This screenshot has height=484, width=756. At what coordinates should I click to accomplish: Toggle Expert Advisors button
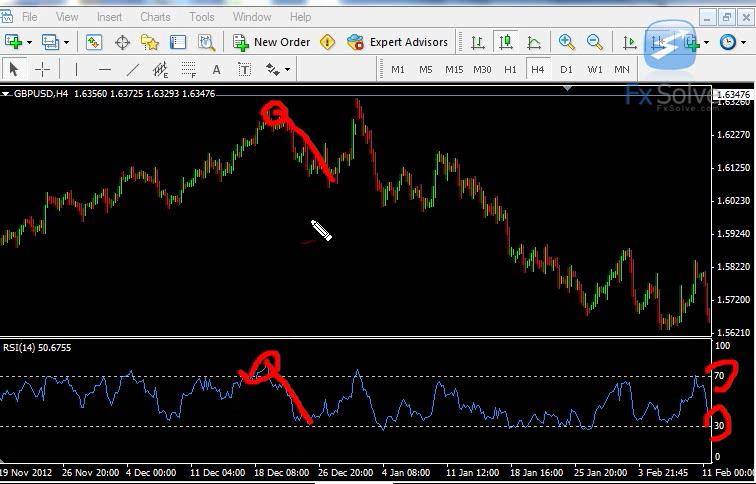click(398, 42)
